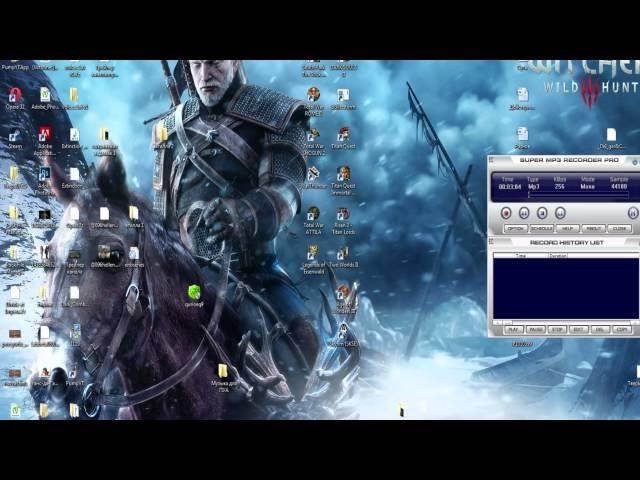This screenshot has height=480, width=640.
Task: Click STOP under the Record History List
Action: [x=557, y=329]
